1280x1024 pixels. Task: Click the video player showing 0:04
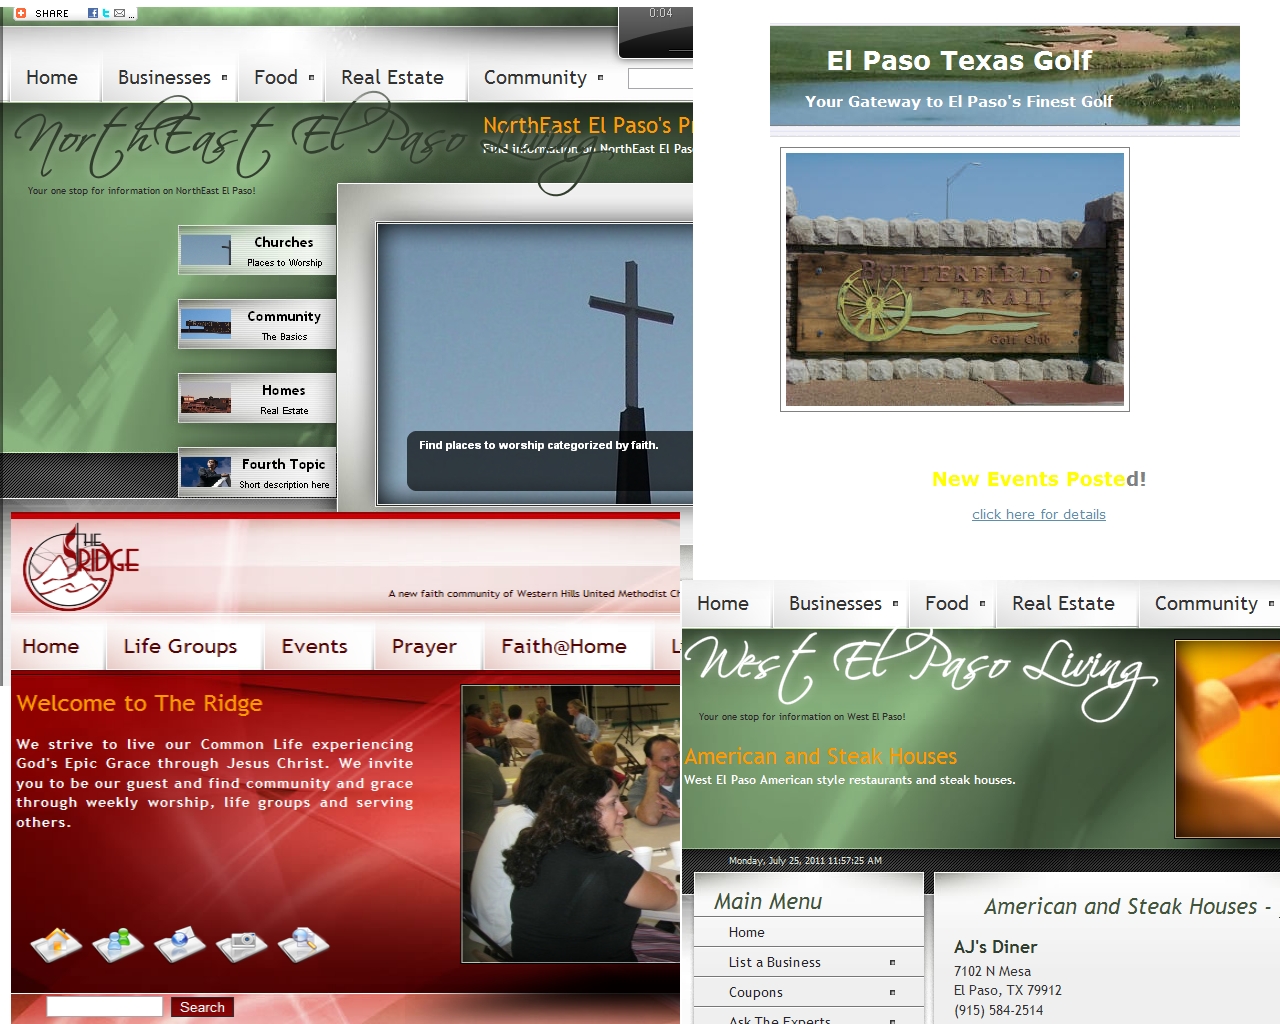point(656,32)
